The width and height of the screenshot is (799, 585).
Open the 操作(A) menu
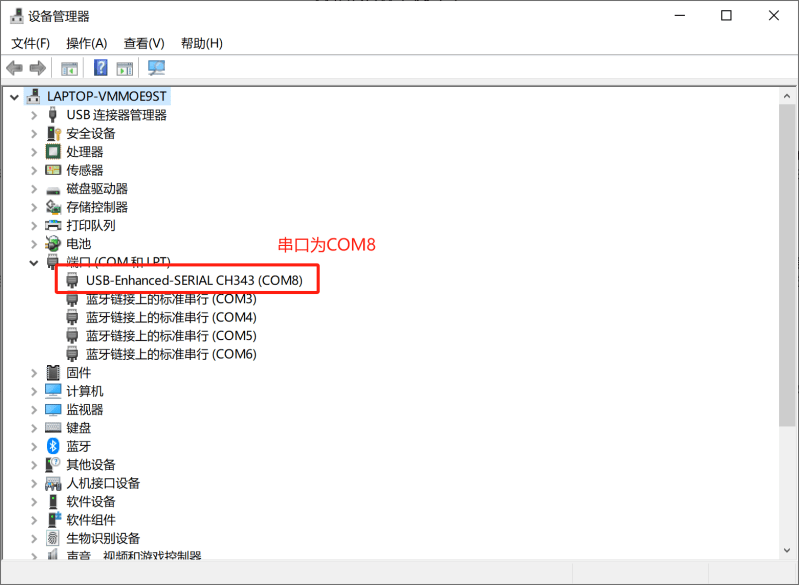pyautogui.click(x=87, y=43)
